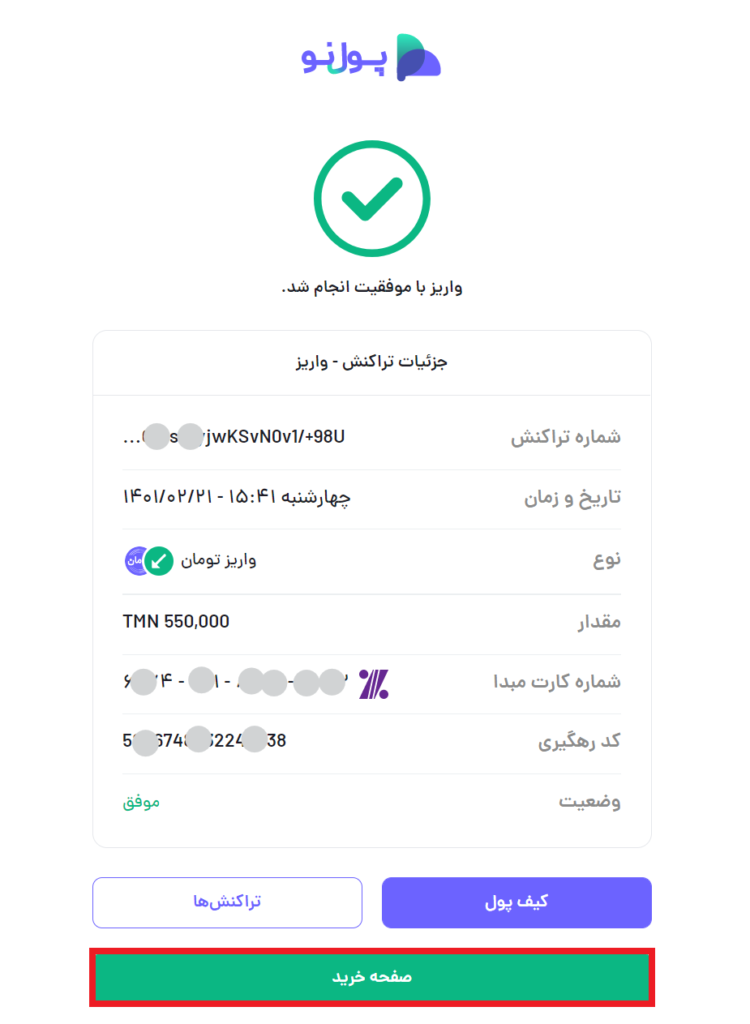Open the 'تراکنش‌ها' transactions button
Screen dimensions: 750x1024
click(x=227, y=902)
